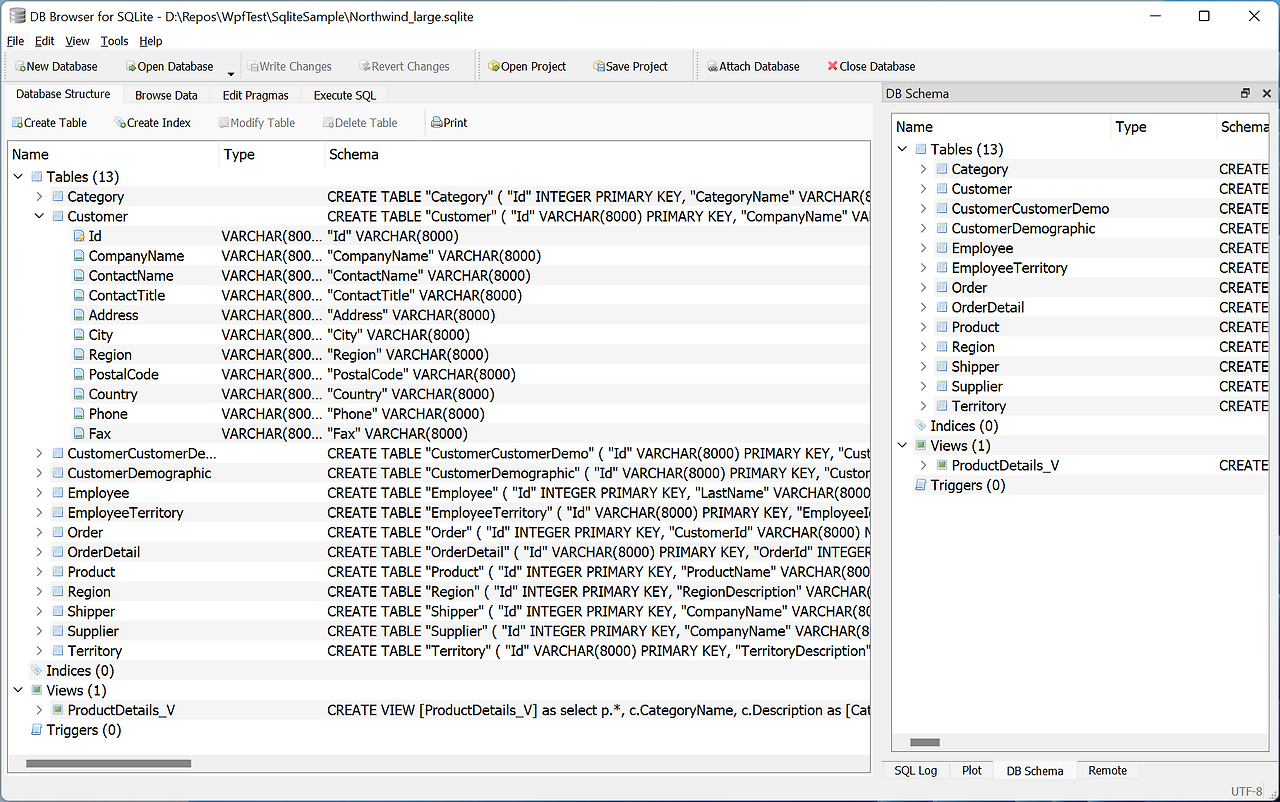Attach another database
1280x802 pixels.
(753, 66)
